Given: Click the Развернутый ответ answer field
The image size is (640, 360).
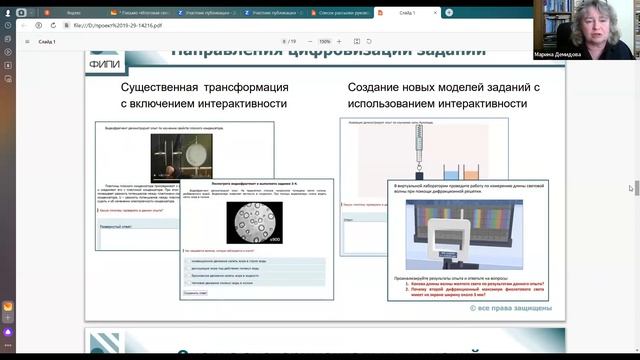Looking at the screenshot, I should point(139,238).
